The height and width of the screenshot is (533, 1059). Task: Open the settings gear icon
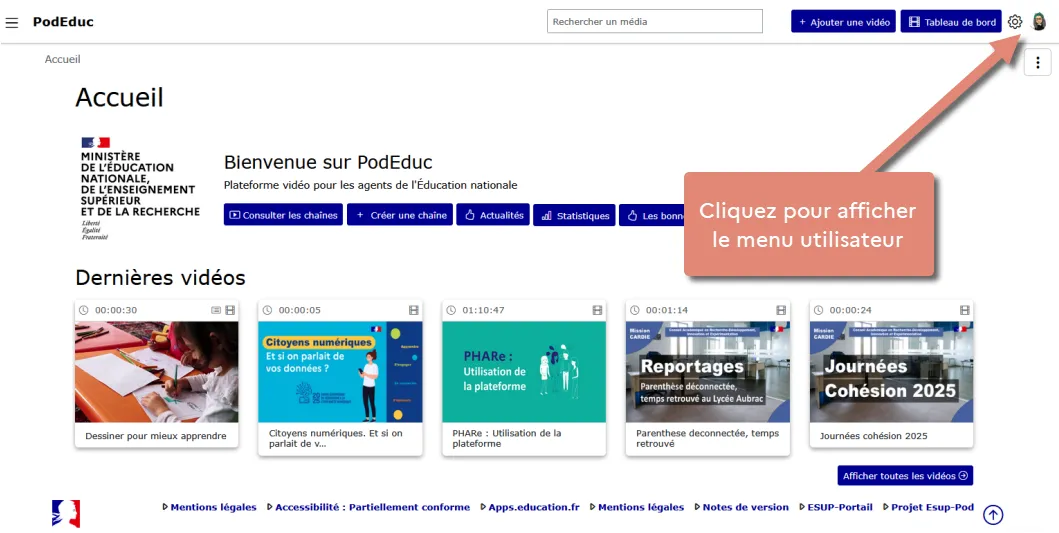1014,22
